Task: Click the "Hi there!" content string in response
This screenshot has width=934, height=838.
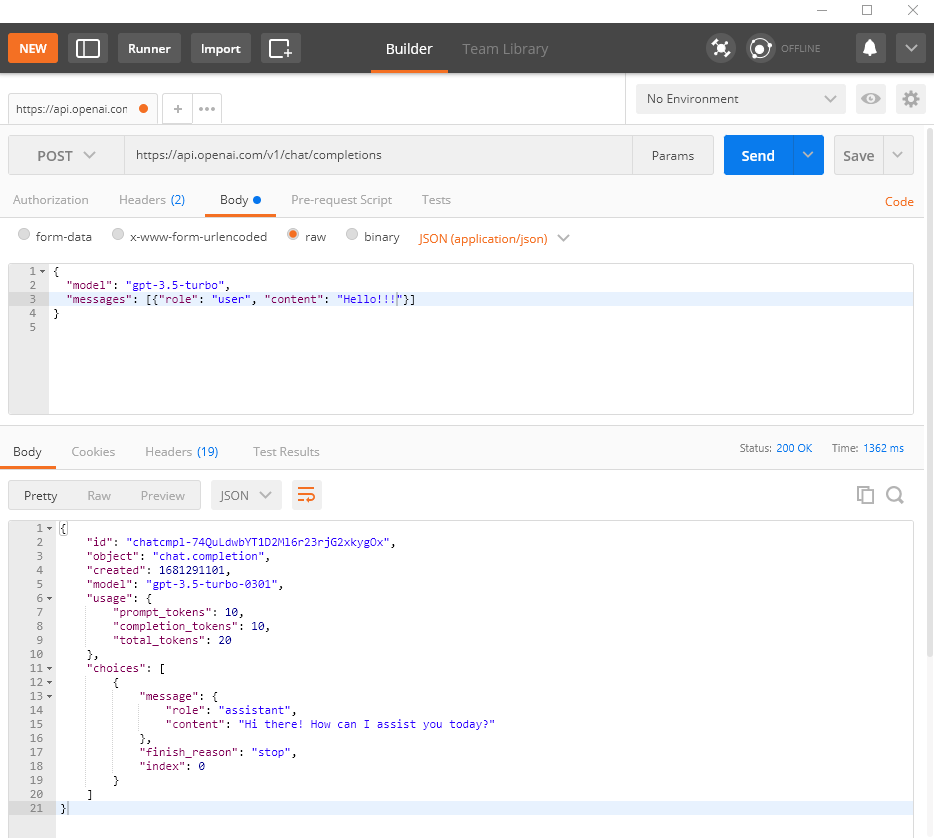Action: pos(366,724)
